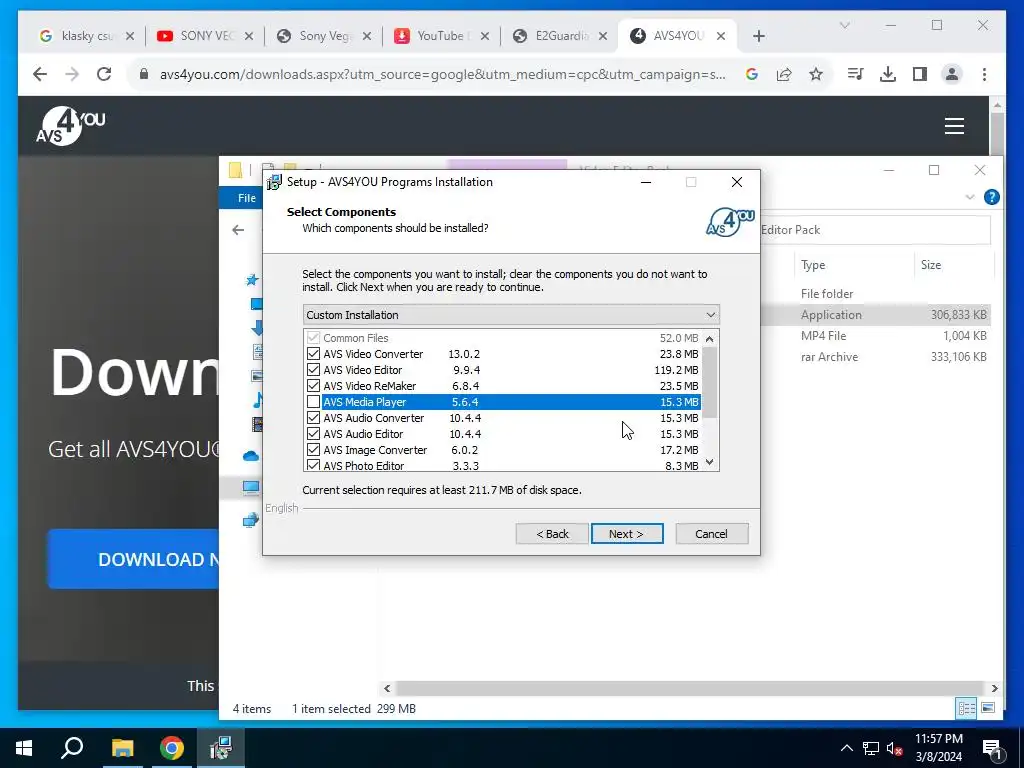Switch Explorer to large icons view
Image resolution: width=1024 pixels, height=768 pixels.
[988, 708]
